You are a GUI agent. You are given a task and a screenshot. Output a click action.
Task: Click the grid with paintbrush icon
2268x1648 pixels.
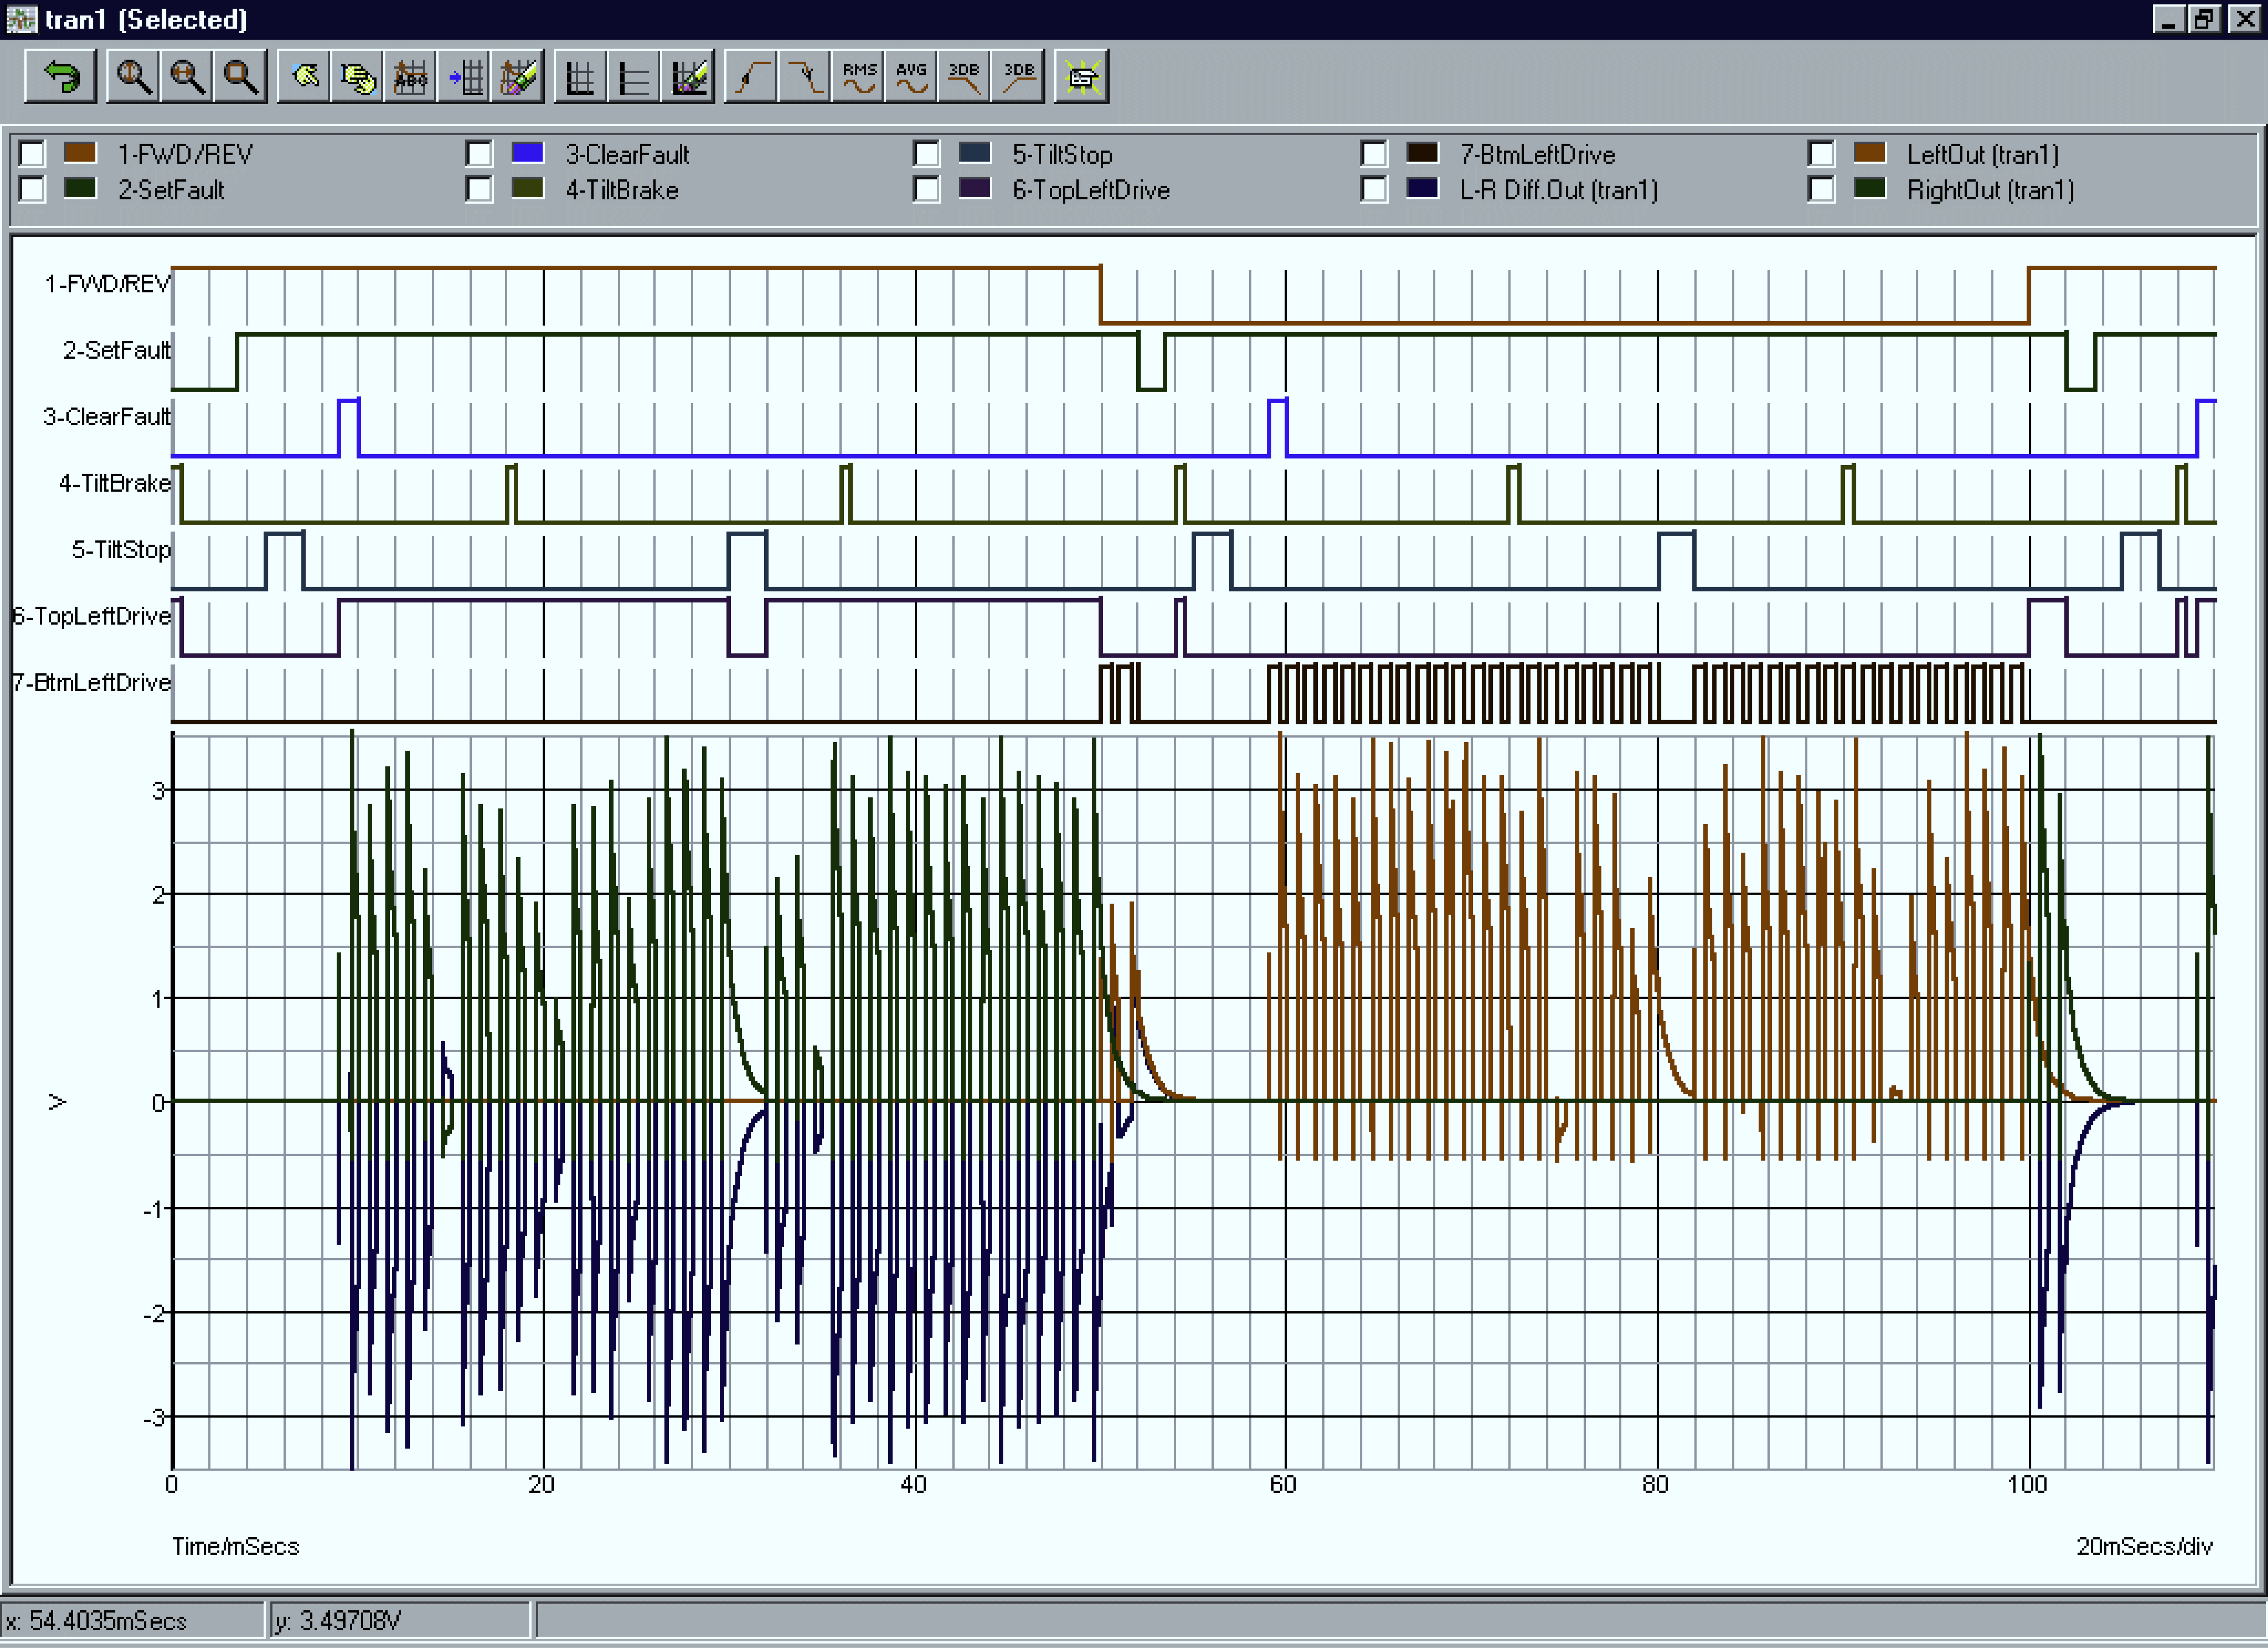688,77
